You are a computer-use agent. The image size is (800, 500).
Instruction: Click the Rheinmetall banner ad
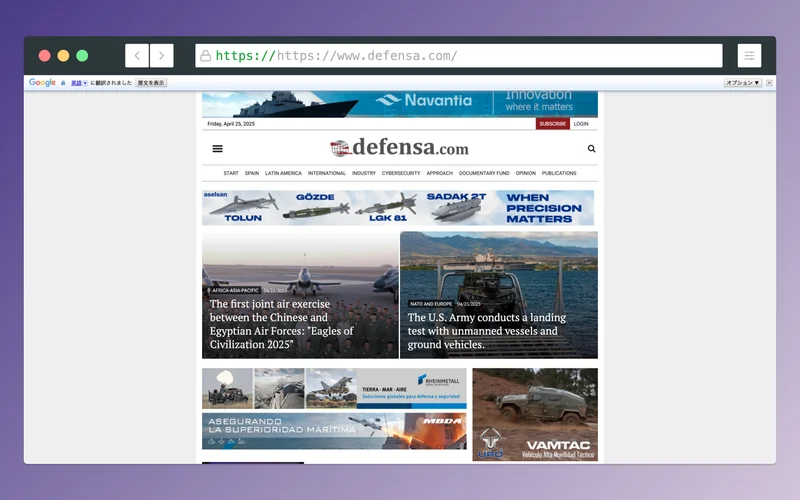click(334, 388)
